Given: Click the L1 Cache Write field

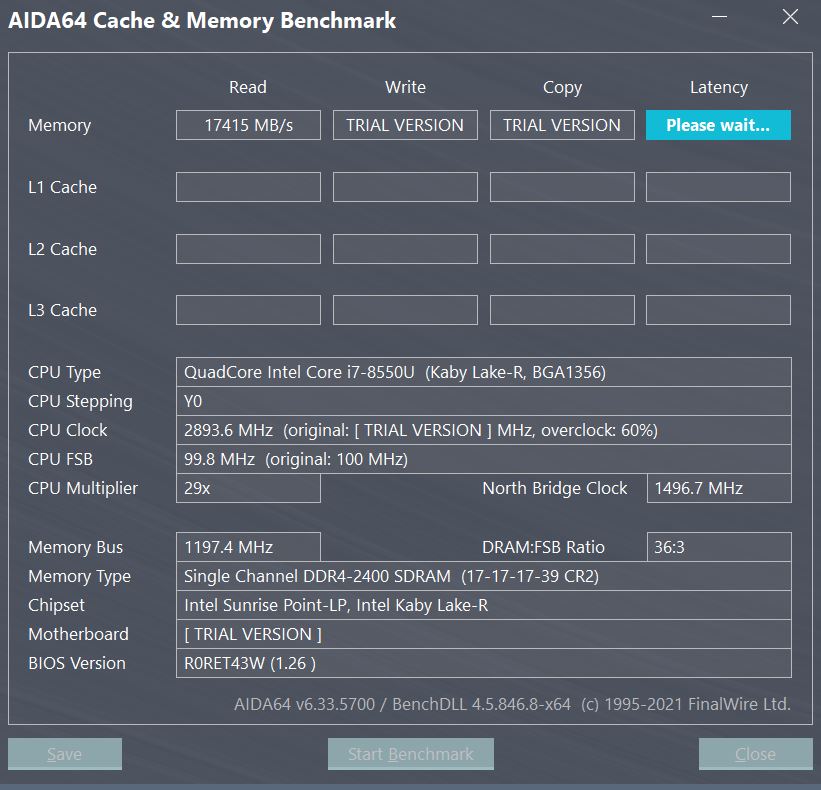Looking at the screenshot, I should coord(405,187).
